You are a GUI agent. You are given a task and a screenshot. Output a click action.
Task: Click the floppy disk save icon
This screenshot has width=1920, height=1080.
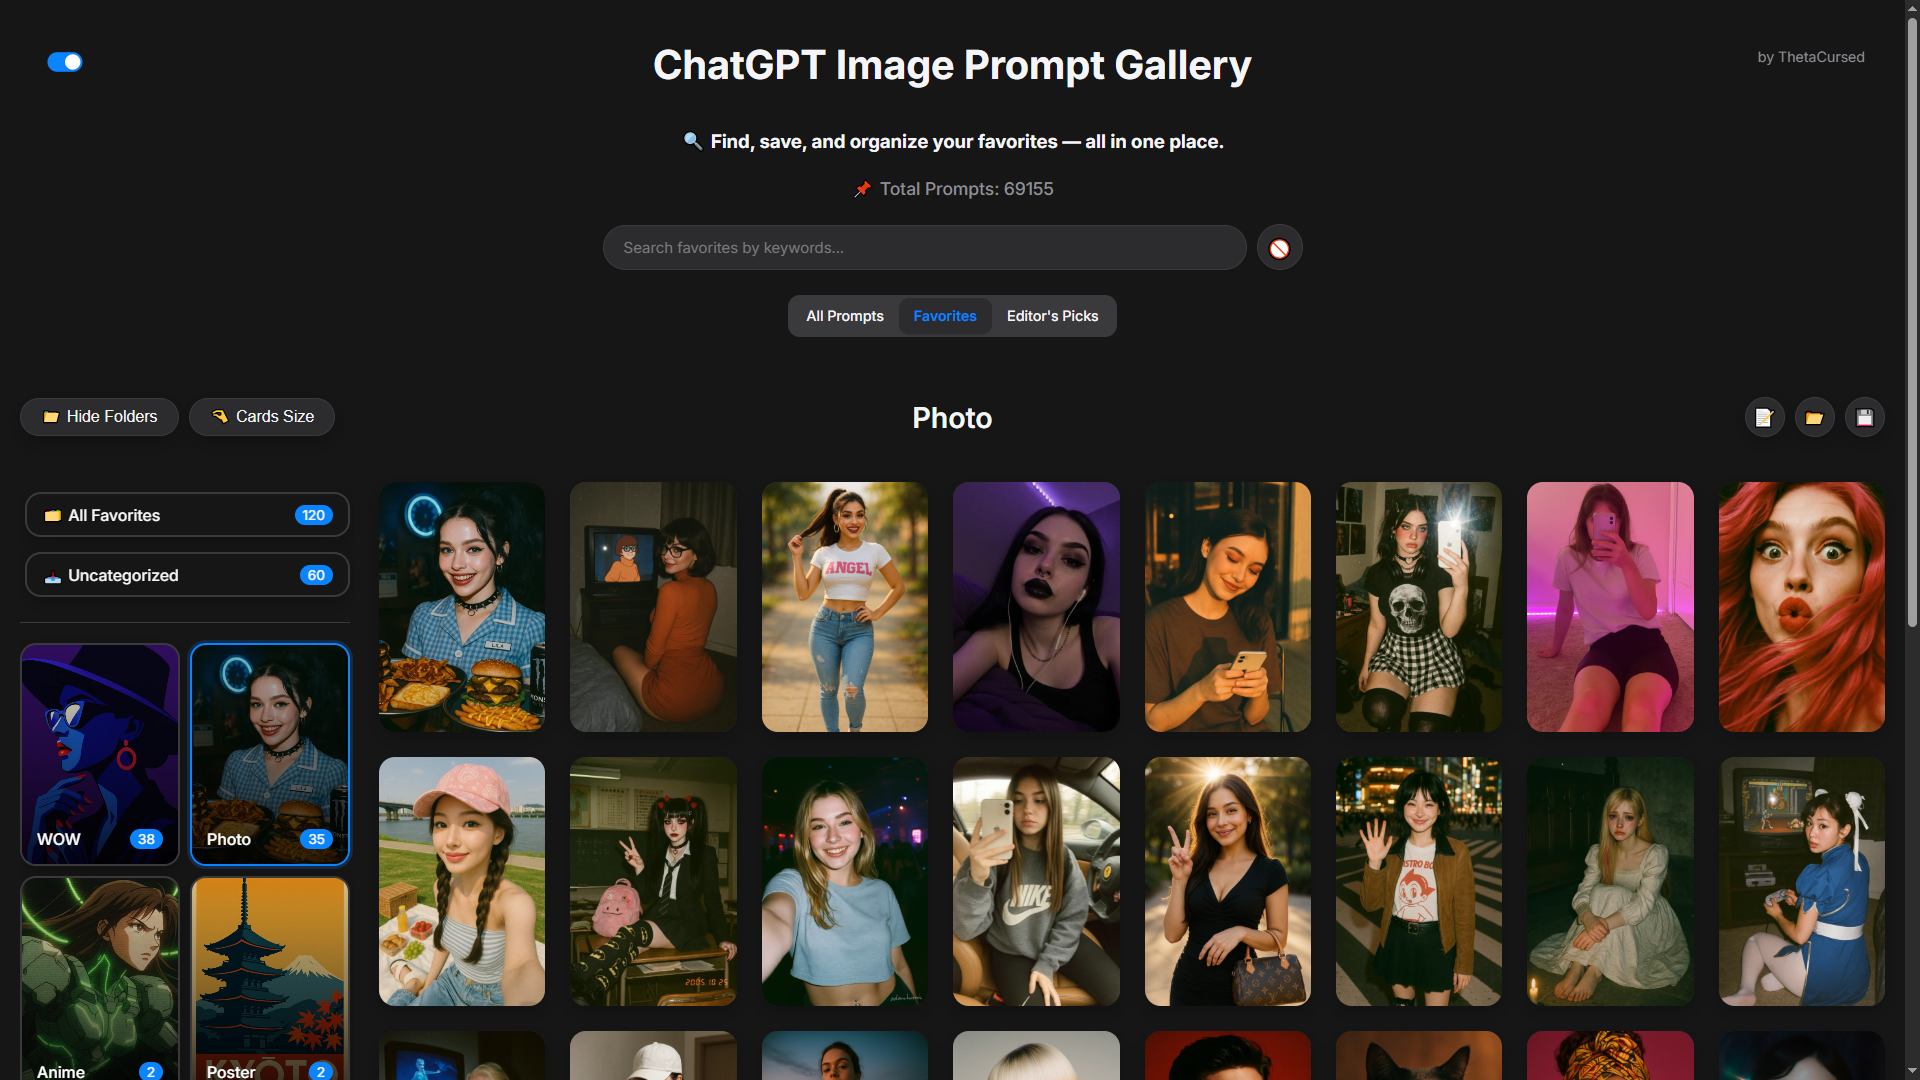(1864, 417)
